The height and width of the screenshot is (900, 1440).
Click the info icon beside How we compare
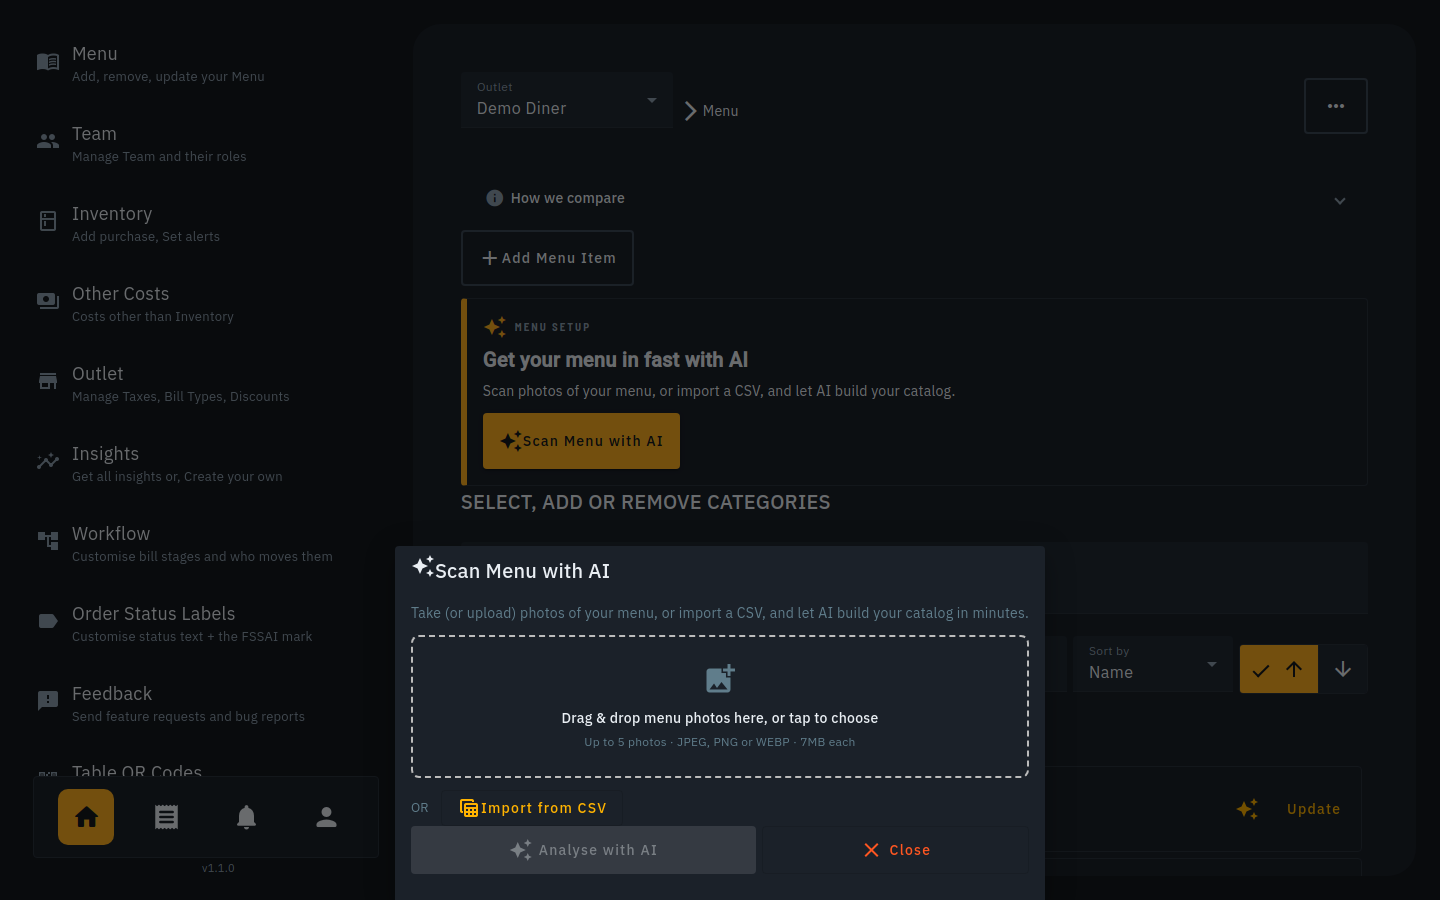click(x=494, y=198)
